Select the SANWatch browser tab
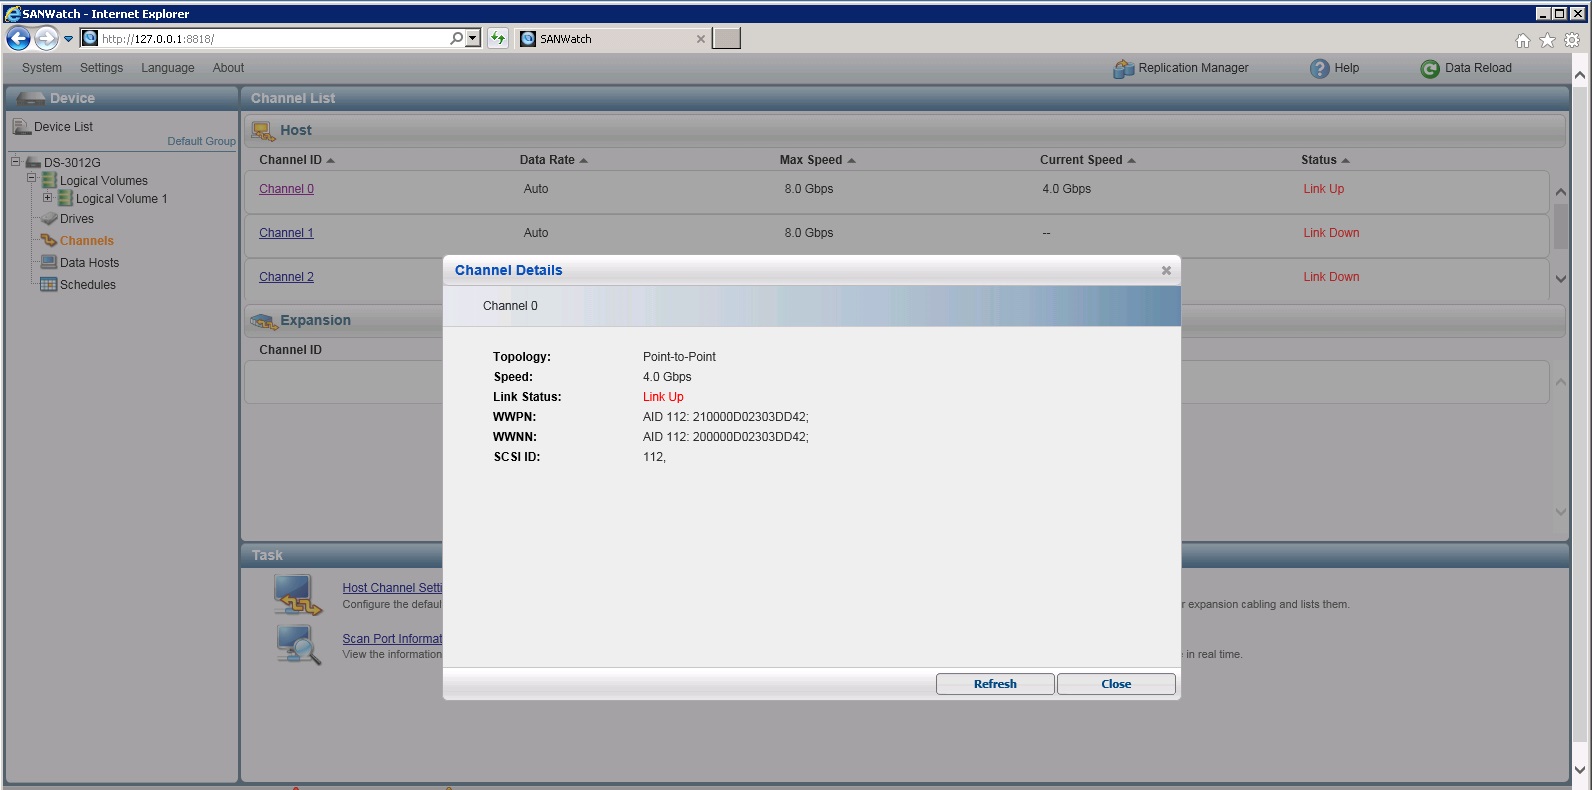The height and width of the screenshot is (790, 1592). pos(614,39)
